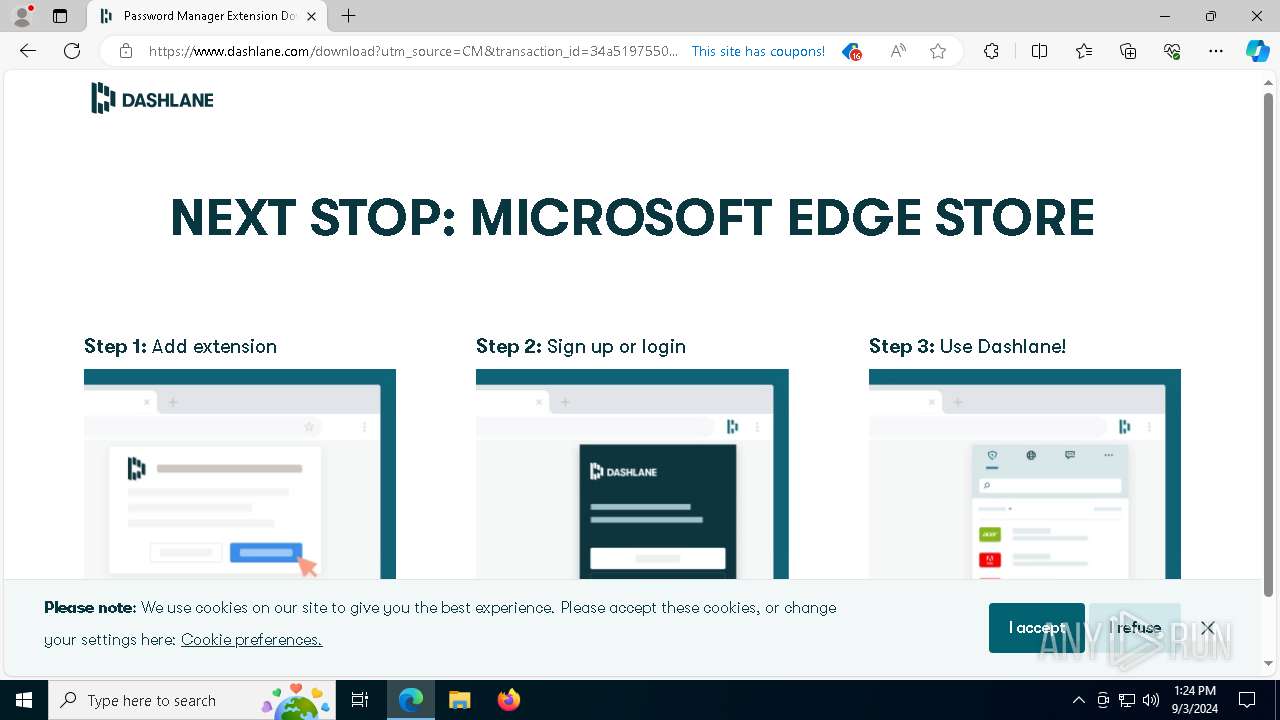1280x720 pixels.
Task: Click the 'Step 1: Add extension' text
Action: tap(180, 346)
